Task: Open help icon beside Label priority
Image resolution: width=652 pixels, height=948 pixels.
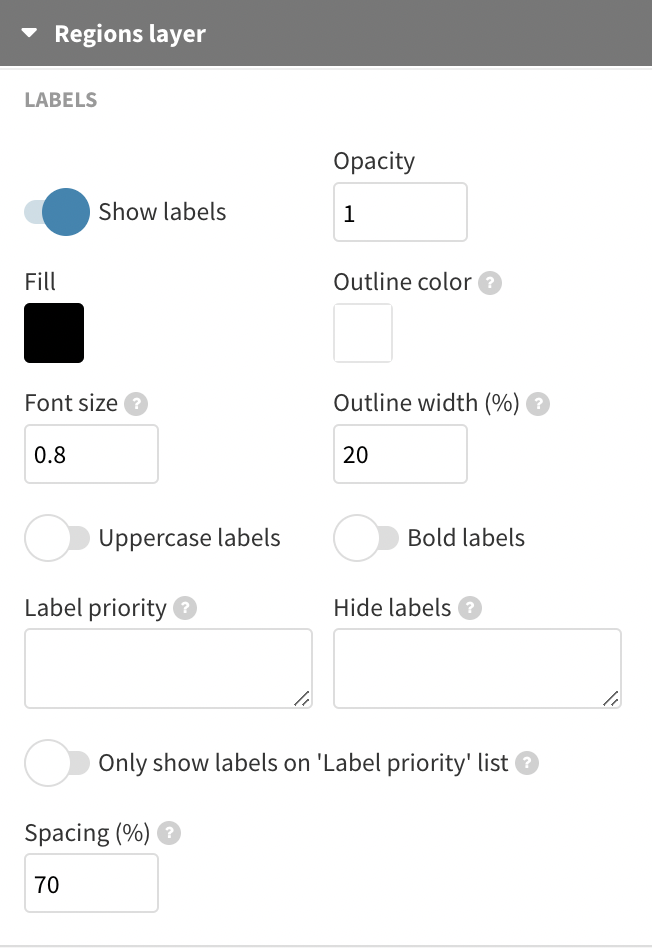Action: (185, 608)
